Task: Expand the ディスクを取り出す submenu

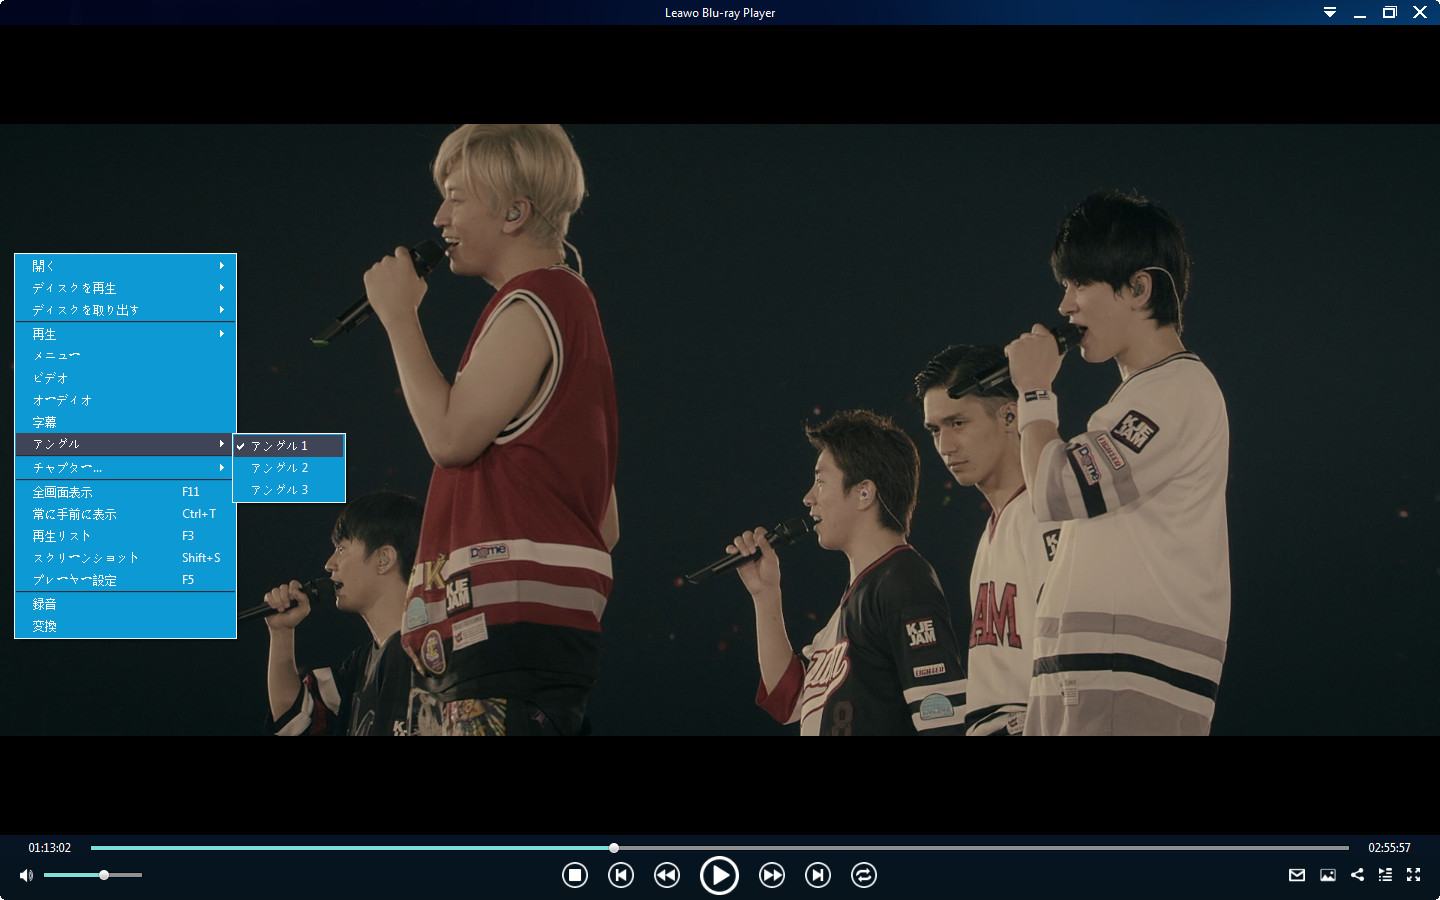Action: (x=125, y=310)
